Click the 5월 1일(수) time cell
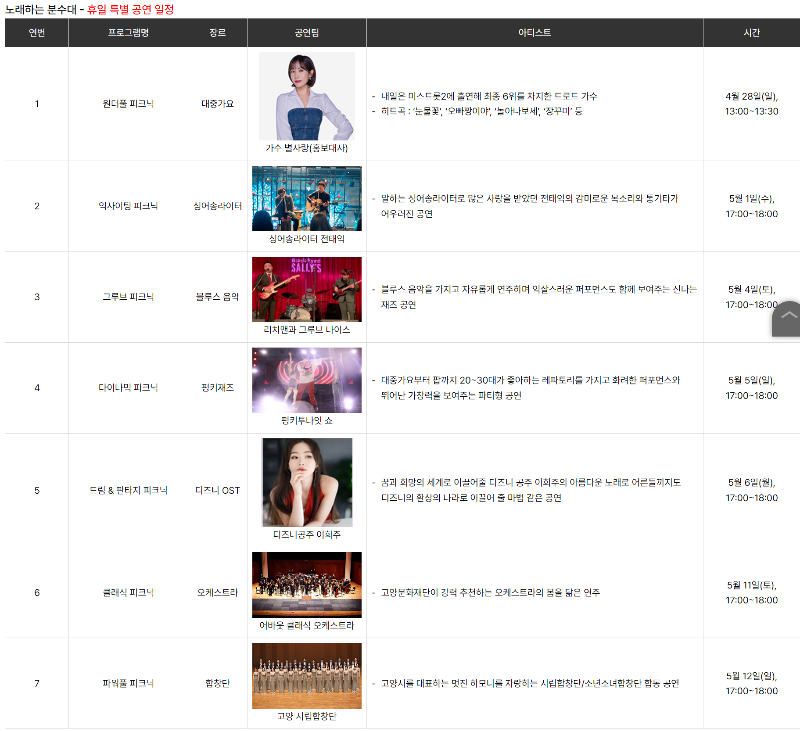 pyautogui.click(x=752, y=206)
